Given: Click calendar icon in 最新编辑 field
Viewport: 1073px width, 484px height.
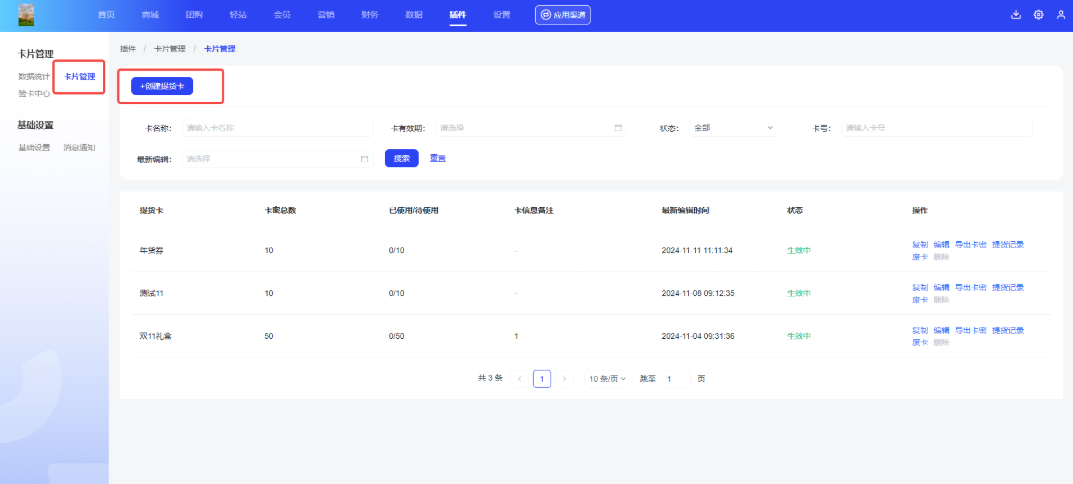Looking at the screenshot, I should coord(364,159).
